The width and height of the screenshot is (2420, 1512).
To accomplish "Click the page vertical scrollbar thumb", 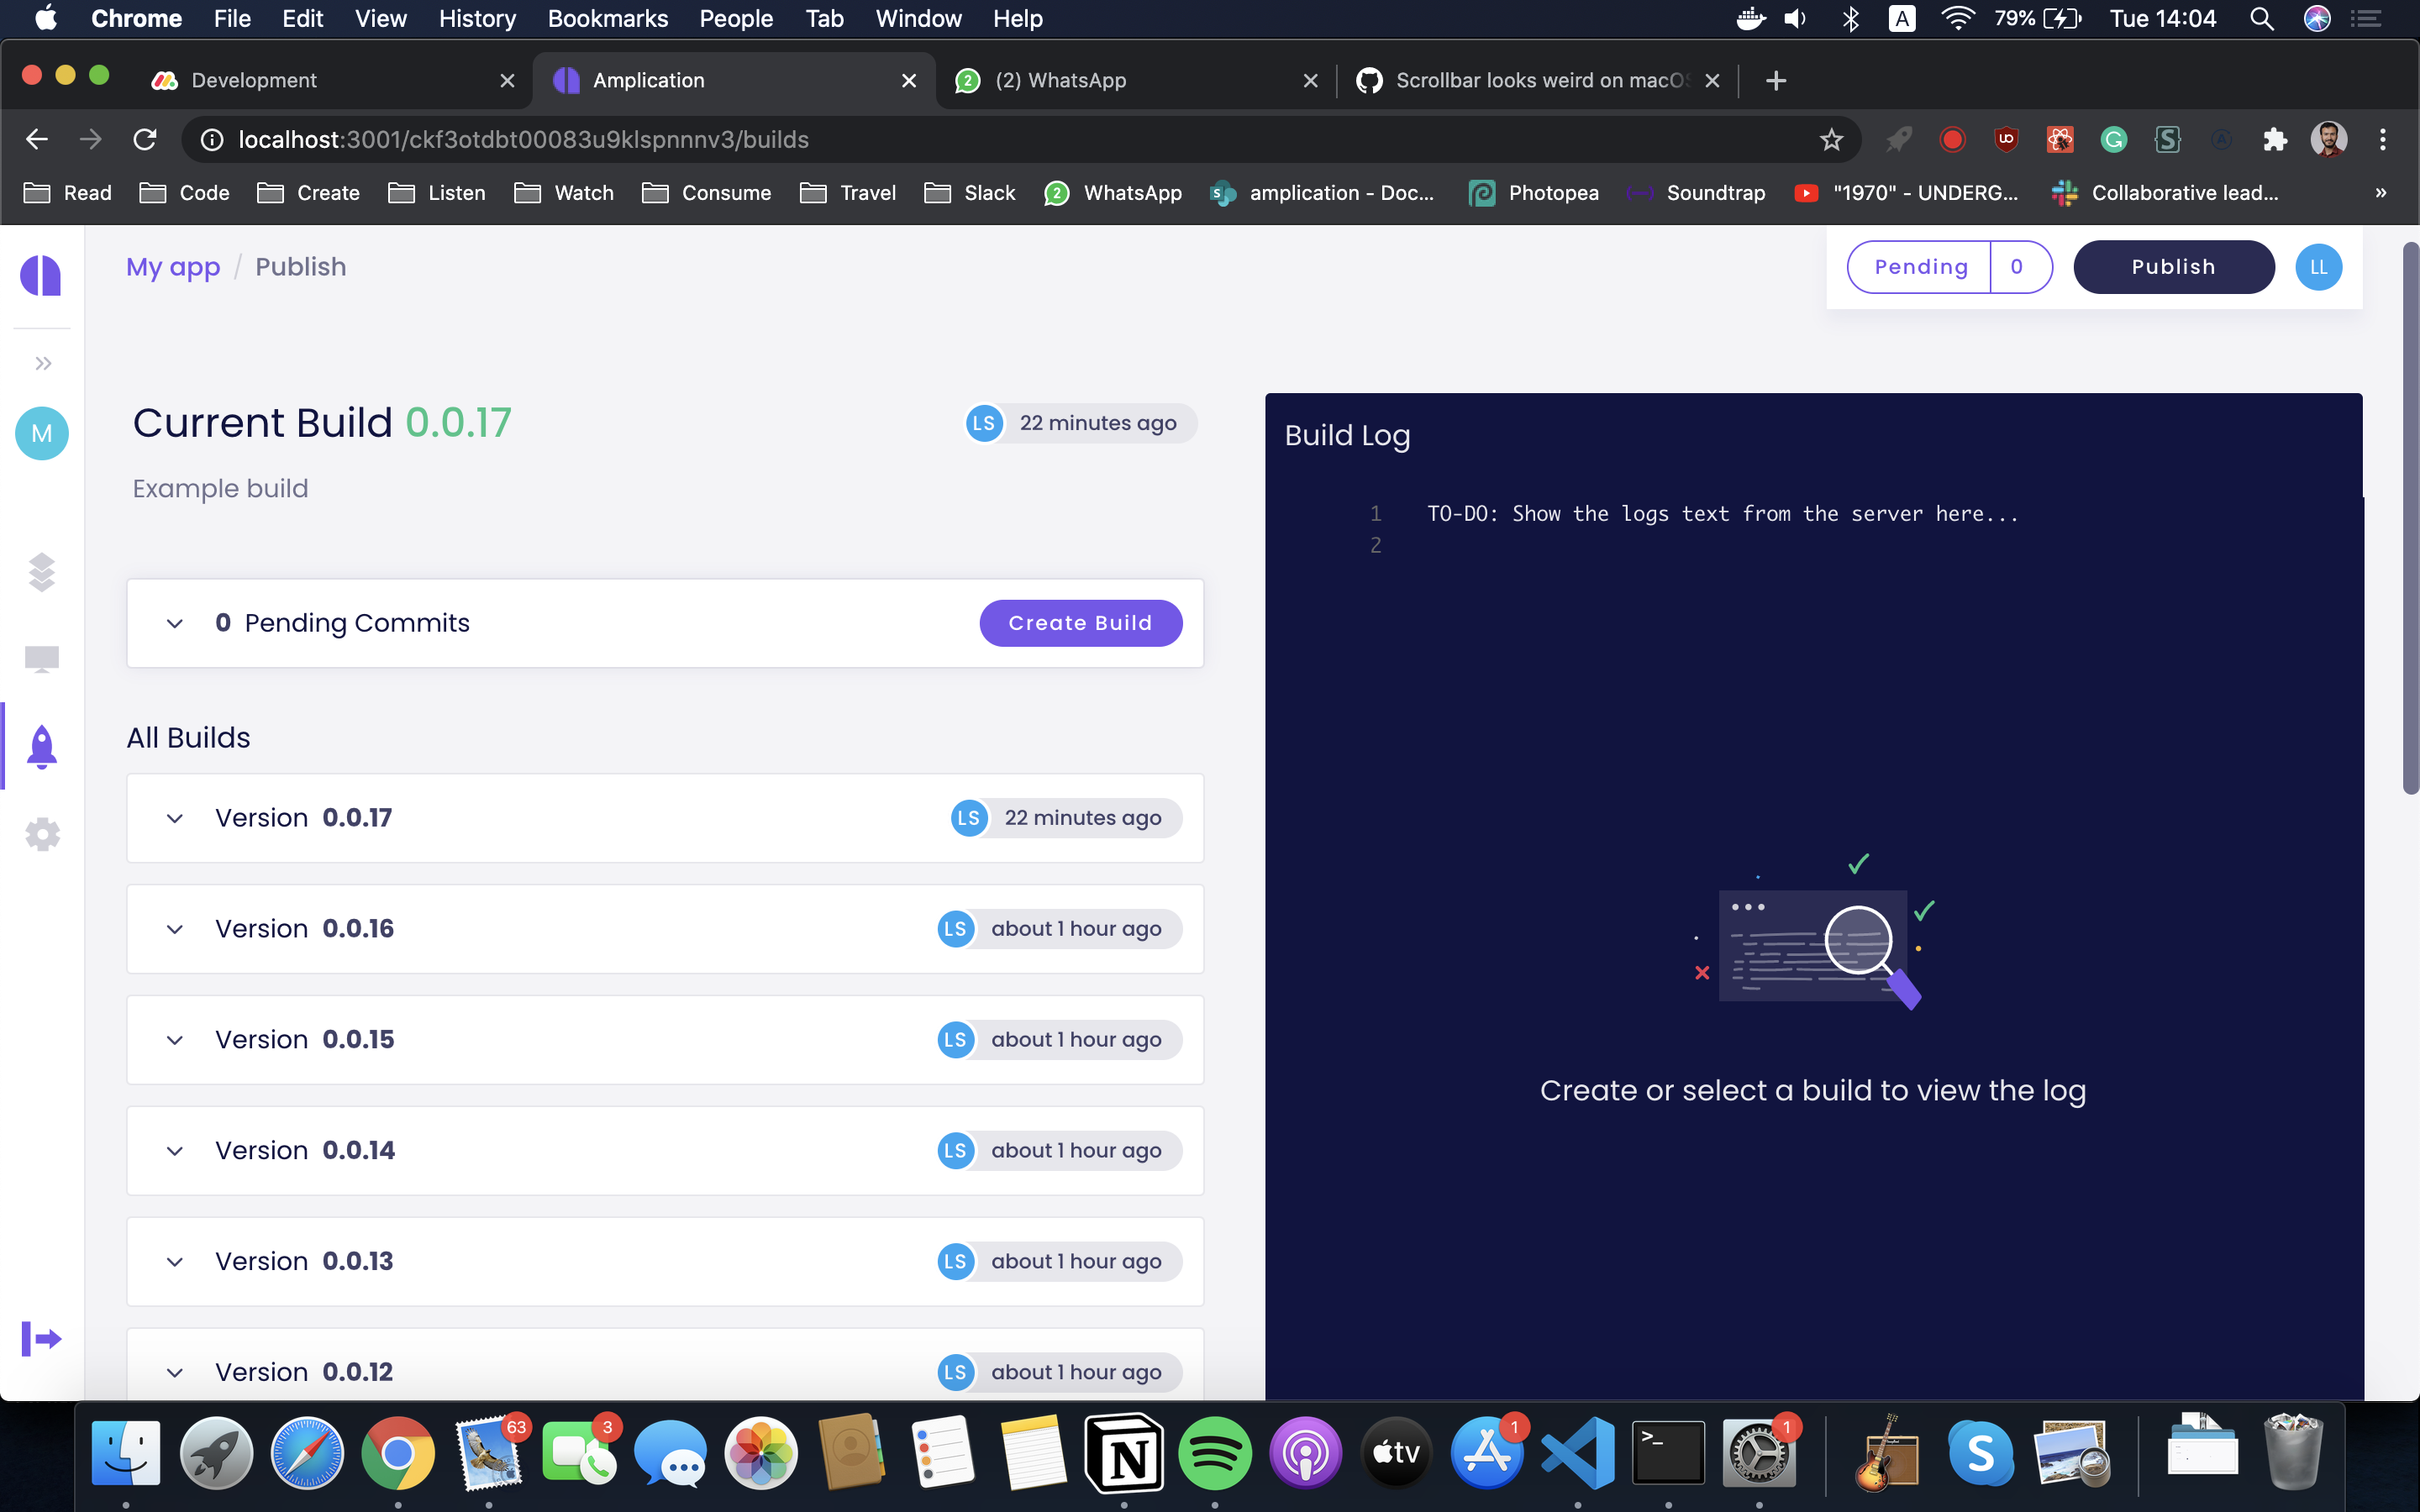I will [2410, 518].
